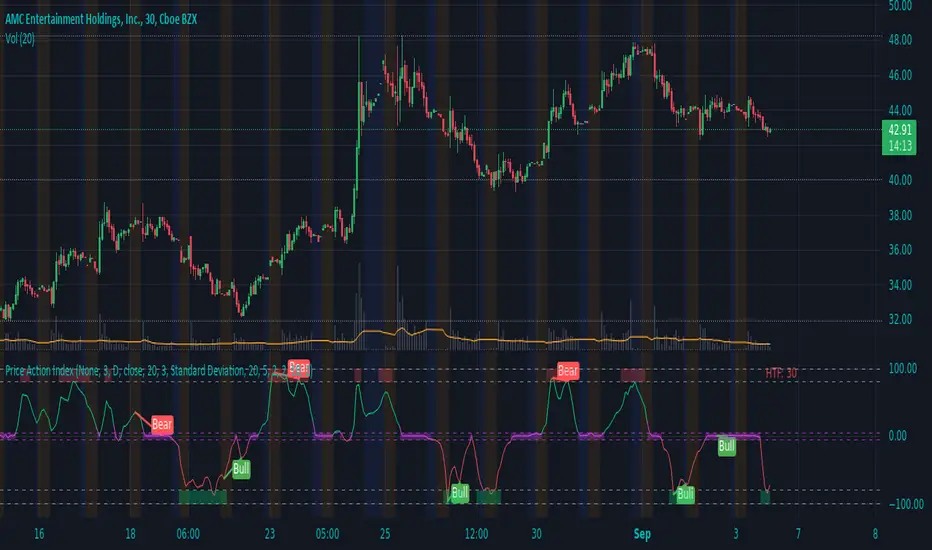Click the Bear label beside the purple zero line
This screenshot has height=550, width=932.
point(162,425)
